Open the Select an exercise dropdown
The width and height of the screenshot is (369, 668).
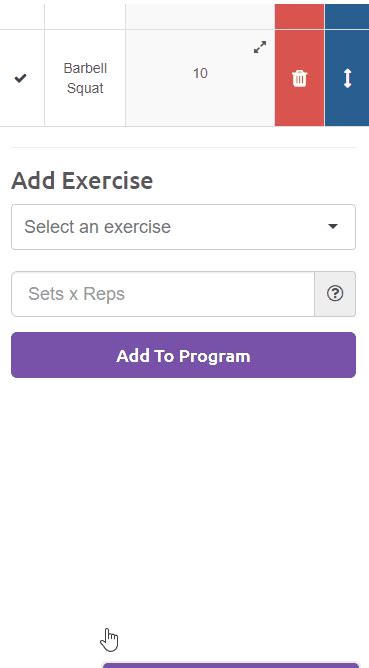click(183, 227)
